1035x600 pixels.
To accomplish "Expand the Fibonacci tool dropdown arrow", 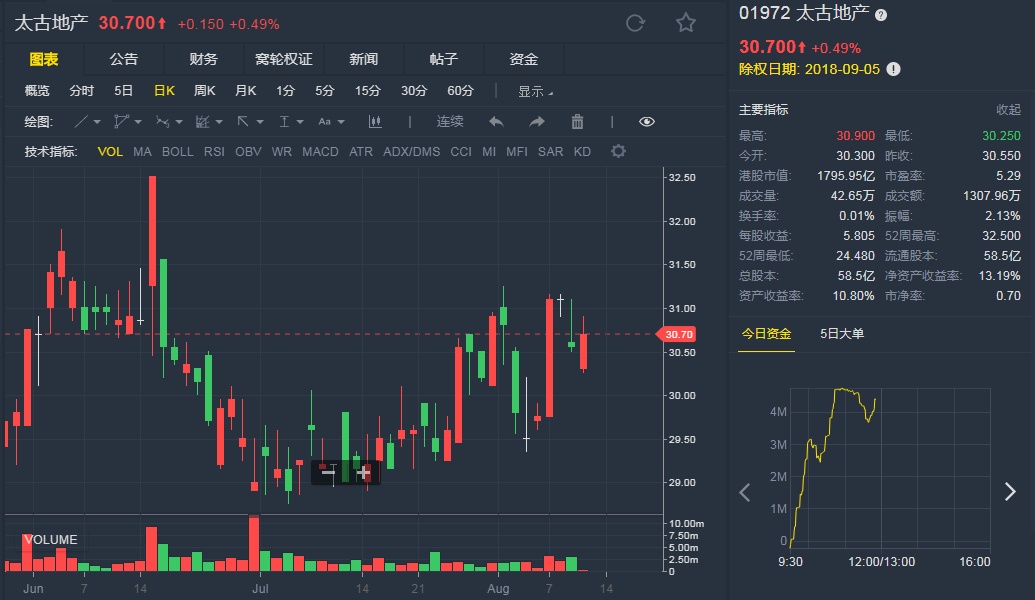I will click(x=219, y=122).
